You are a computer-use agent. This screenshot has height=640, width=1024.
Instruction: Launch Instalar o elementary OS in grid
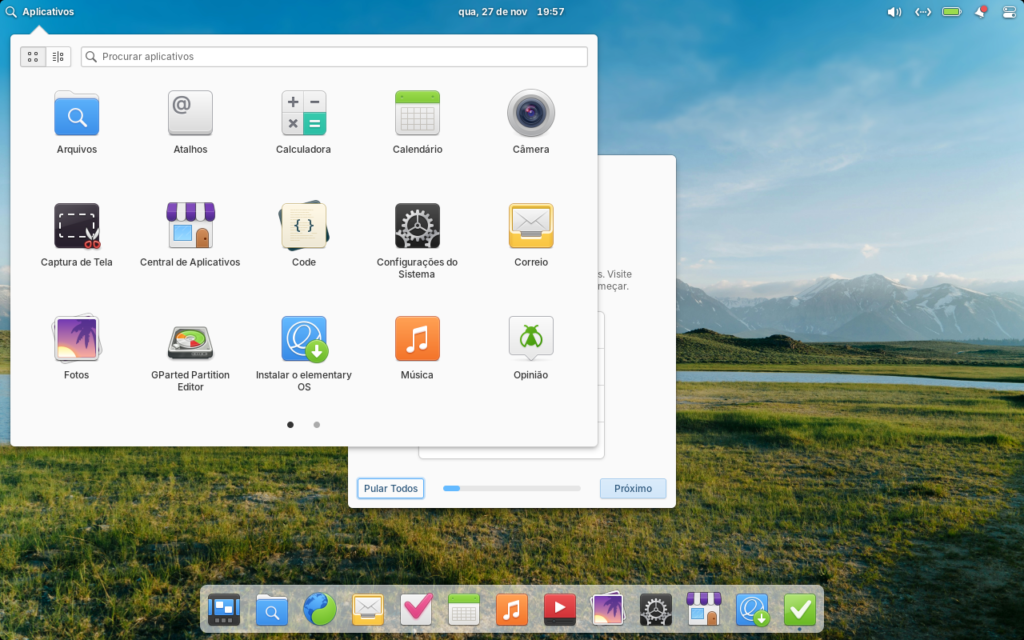[304, 354]
